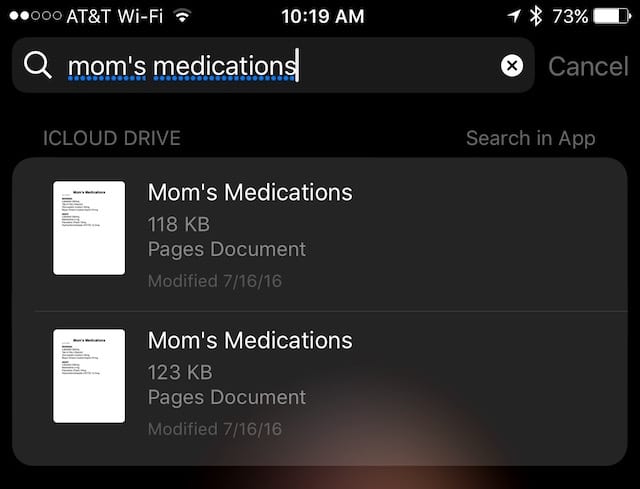
Task: Select the 118 KB file size text
Action: (x=179, y=222)
